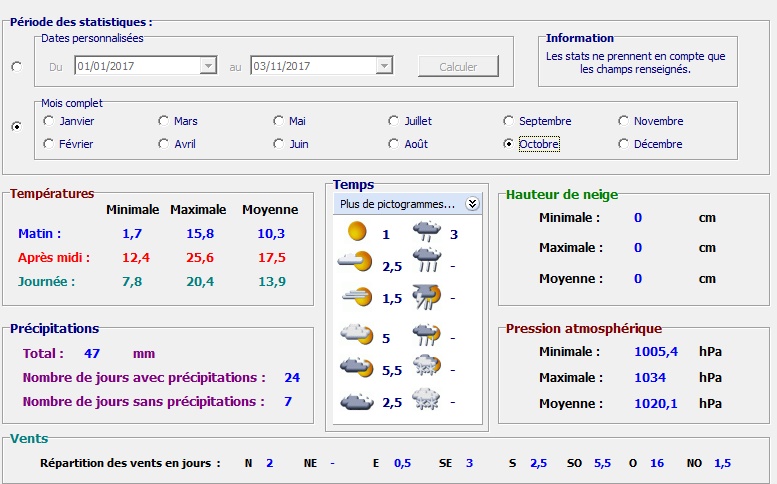The width and height of the screenshot is (777, 484).
Task: Click the precipitation total value 47
Action: click(x=92, y=354)
